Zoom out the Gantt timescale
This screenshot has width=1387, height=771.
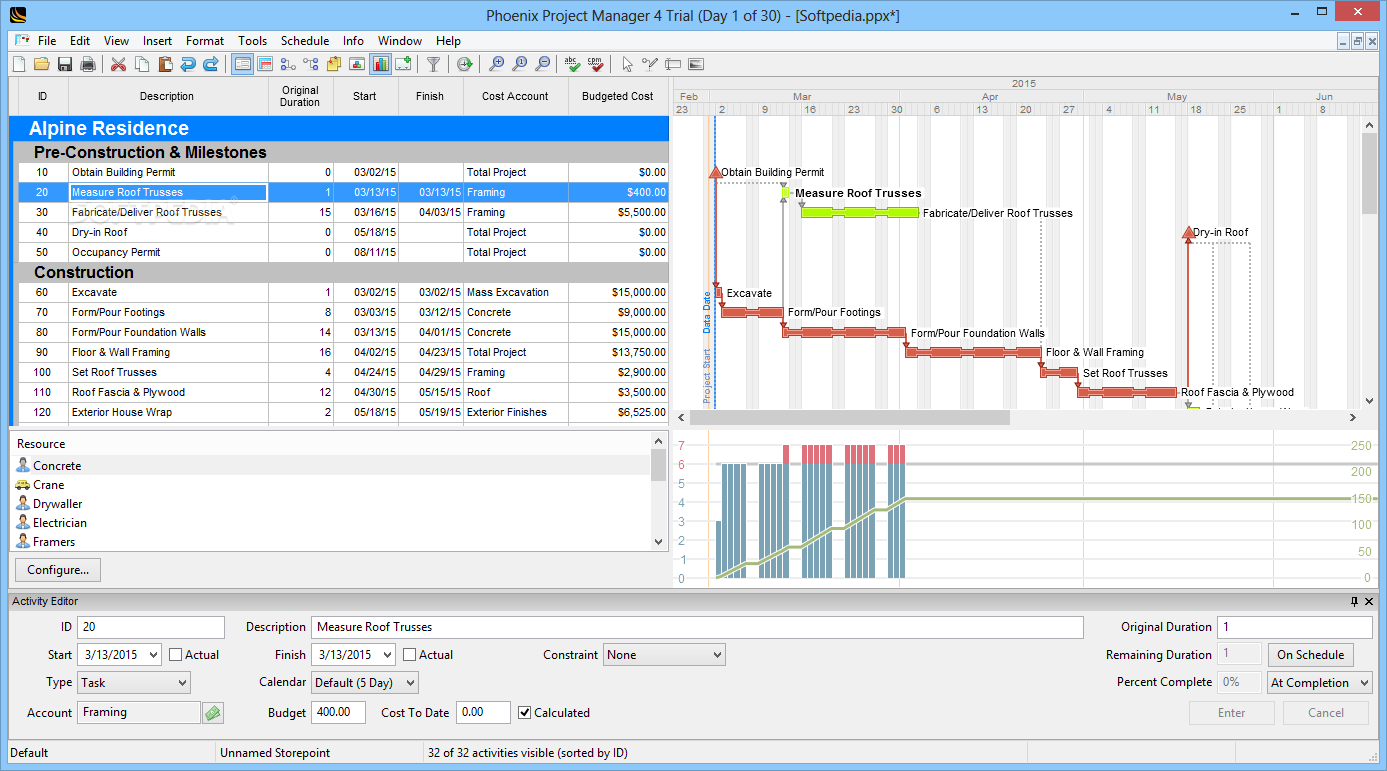(x=543, y=64)
